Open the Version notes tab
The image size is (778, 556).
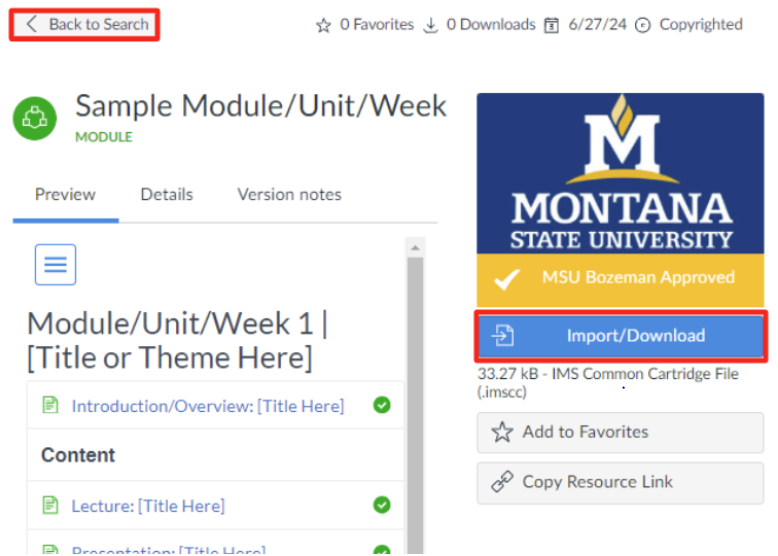point(289,194)
